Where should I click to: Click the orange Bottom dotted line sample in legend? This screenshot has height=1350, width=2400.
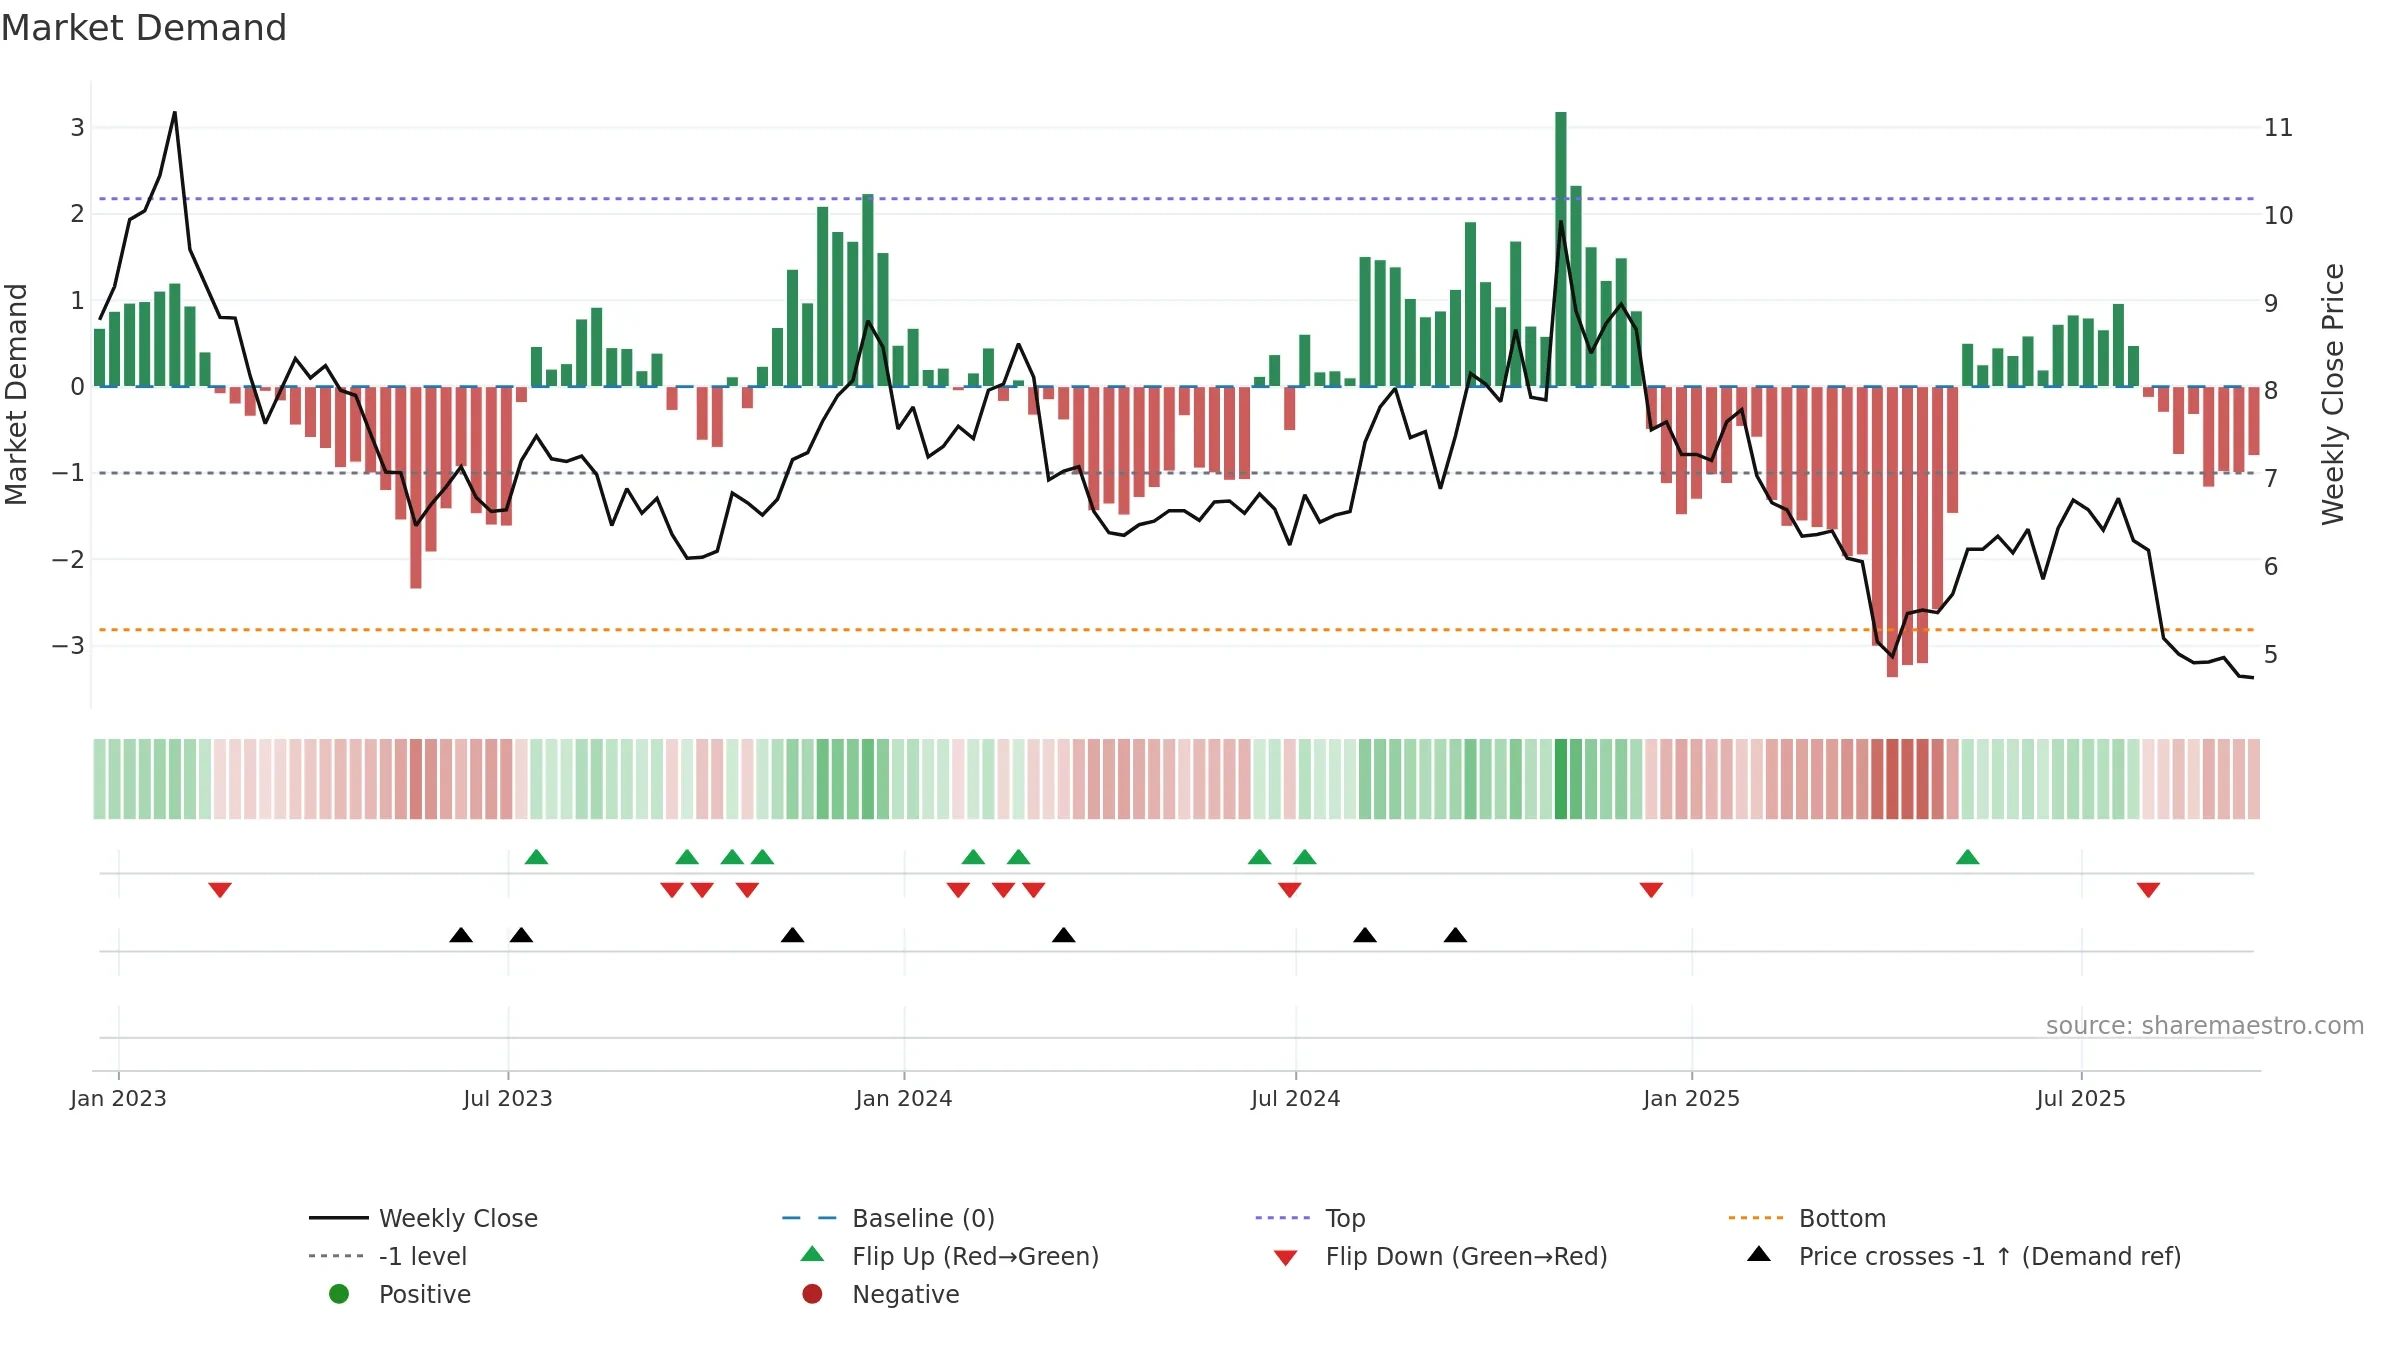(x=1756, y=1218)
